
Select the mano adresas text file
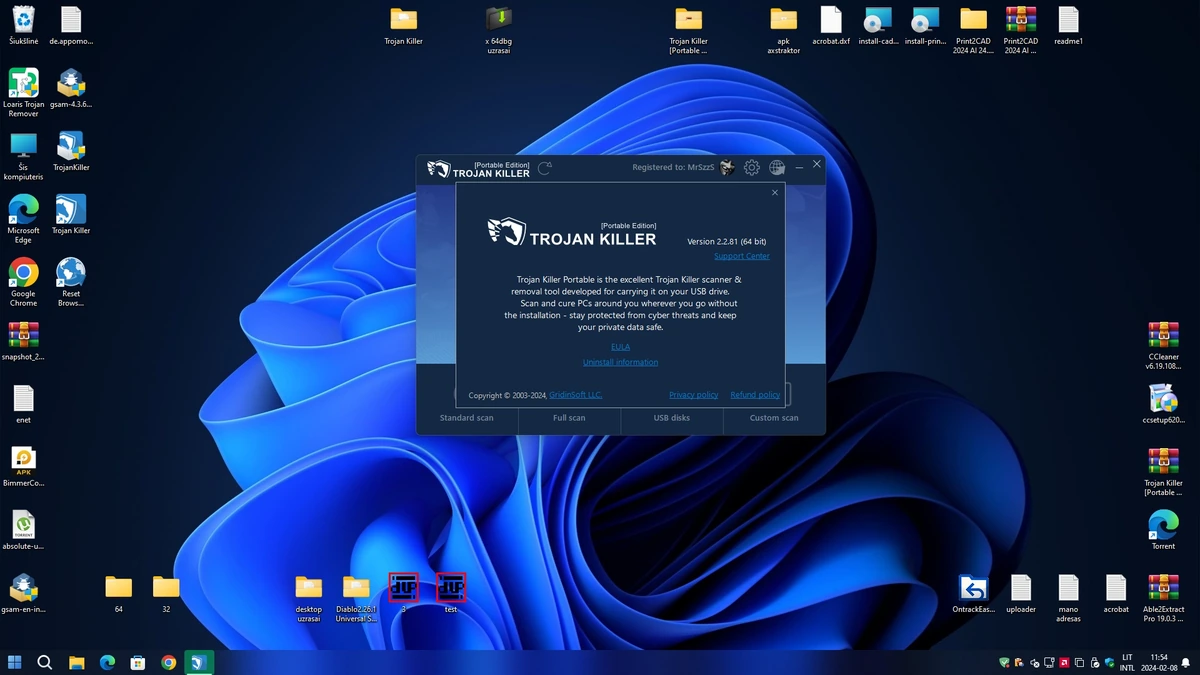coord(1068,597)
